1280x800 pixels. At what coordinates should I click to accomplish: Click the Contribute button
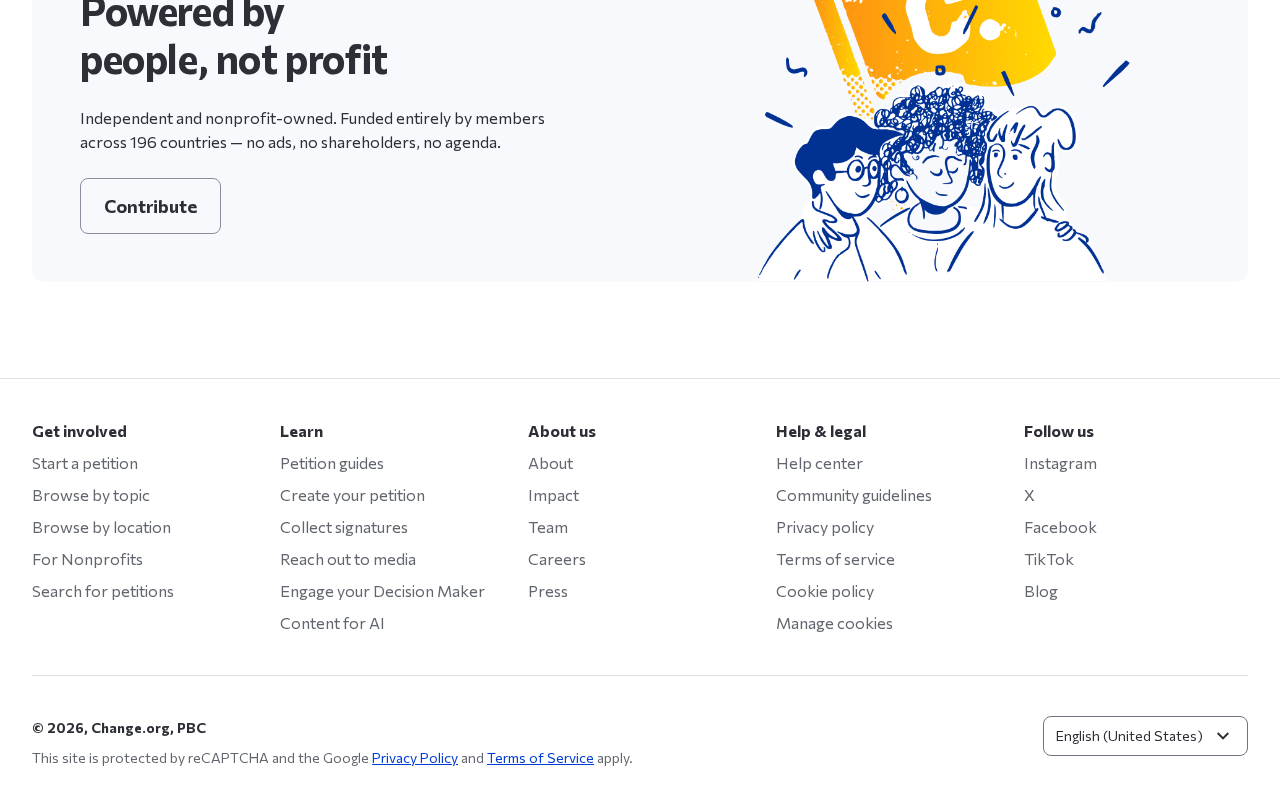[150, 206]
